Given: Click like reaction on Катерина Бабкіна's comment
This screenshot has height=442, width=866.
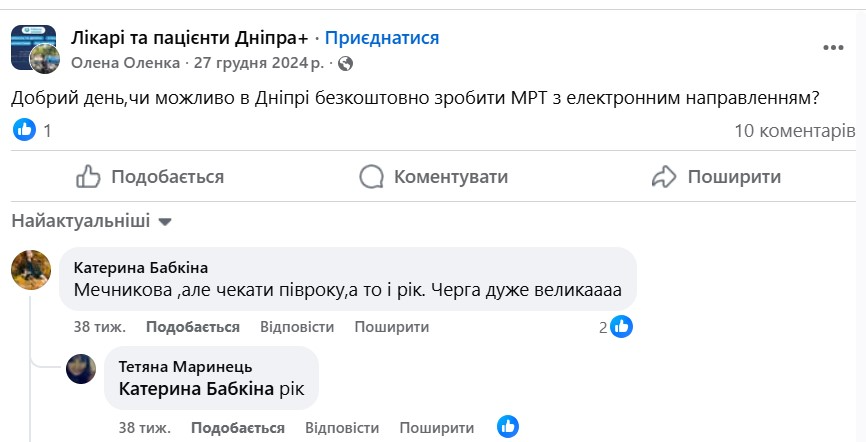Looking at the screenshot, I should (621, 327).
